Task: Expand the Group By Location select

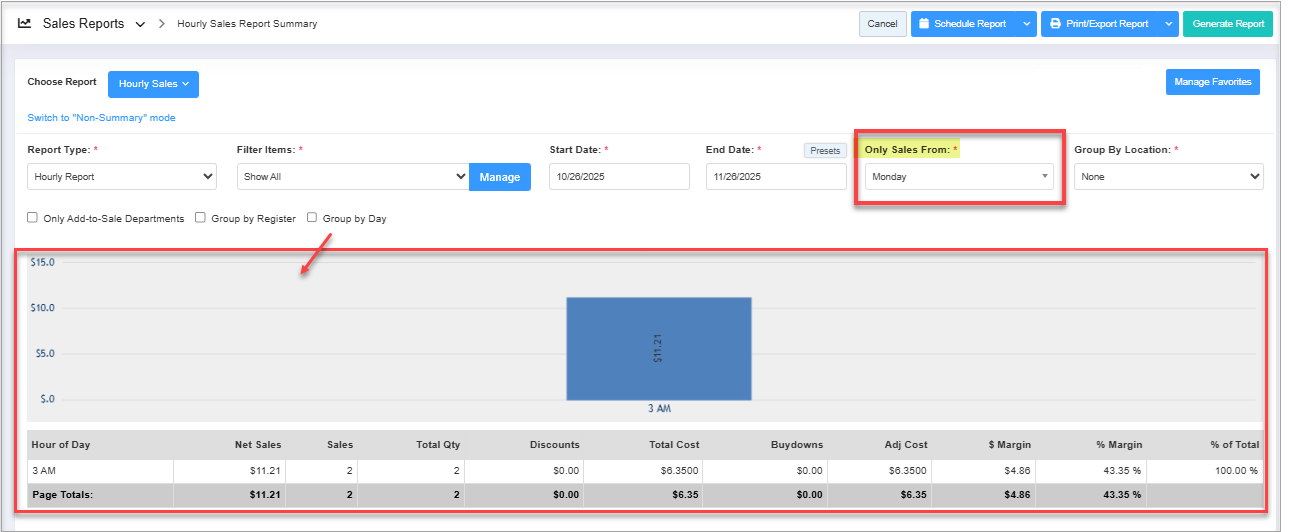Action: (x=1168, y=177)
